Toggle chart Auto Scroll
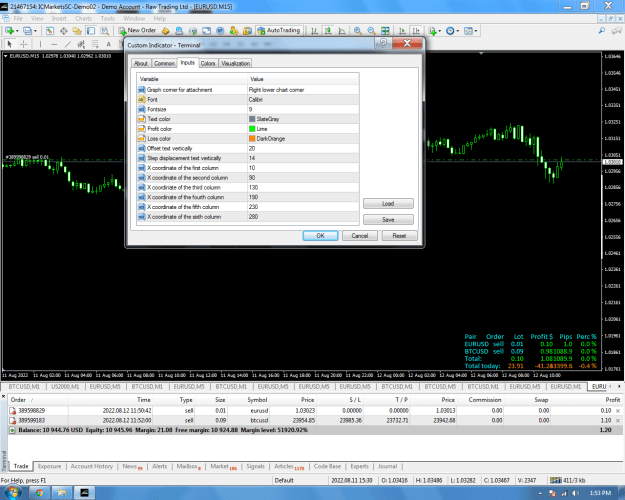The image size is (625, 500). [x=402, y=31]
